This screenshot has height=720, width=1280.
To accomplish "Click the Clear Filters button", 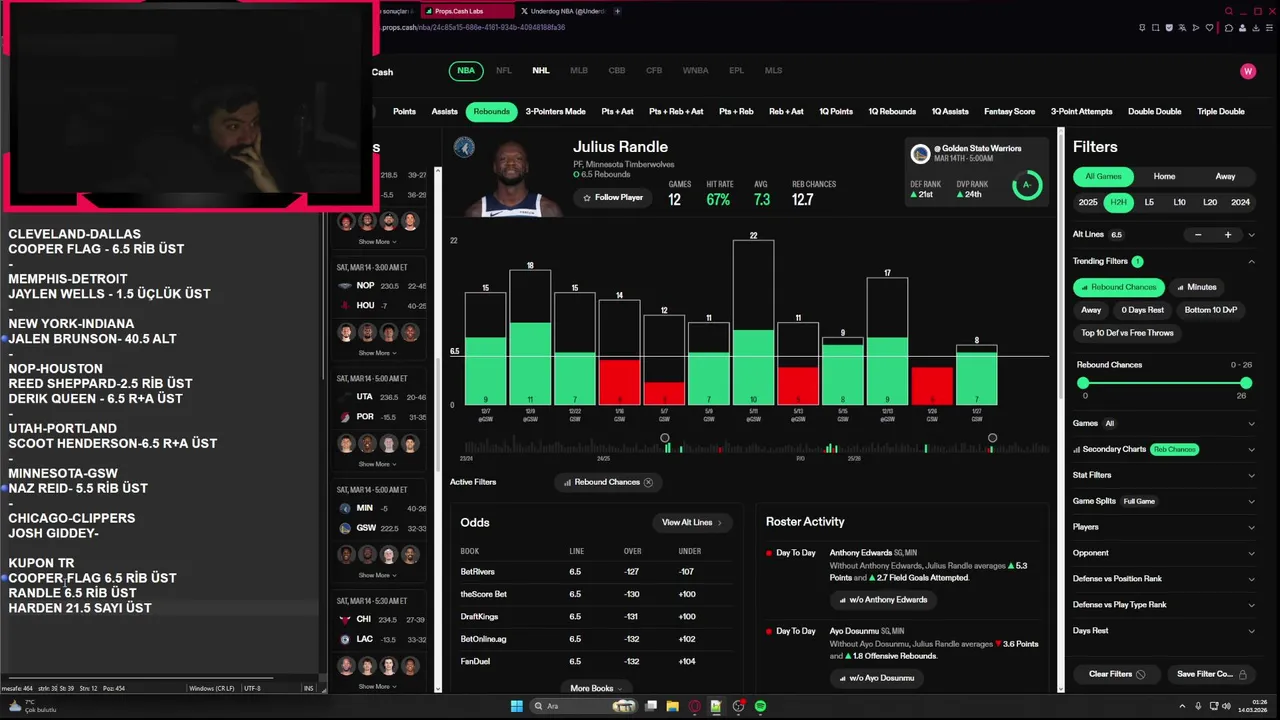I will [1116, 674].
